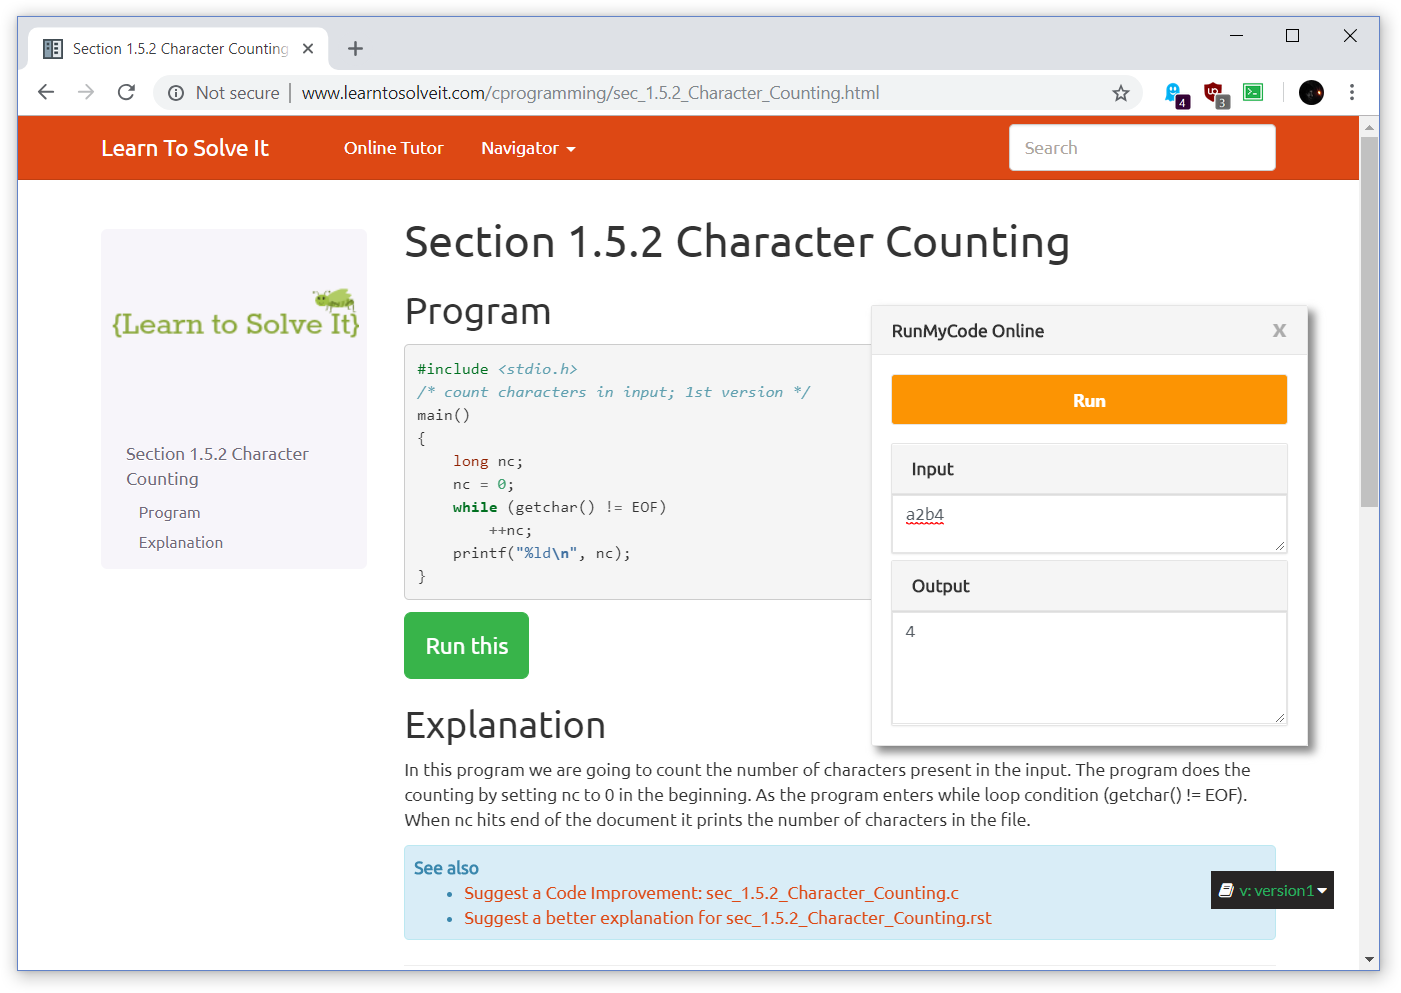Click the Section 1.5.2 Character Counting heading

click(x=737, y=243)
